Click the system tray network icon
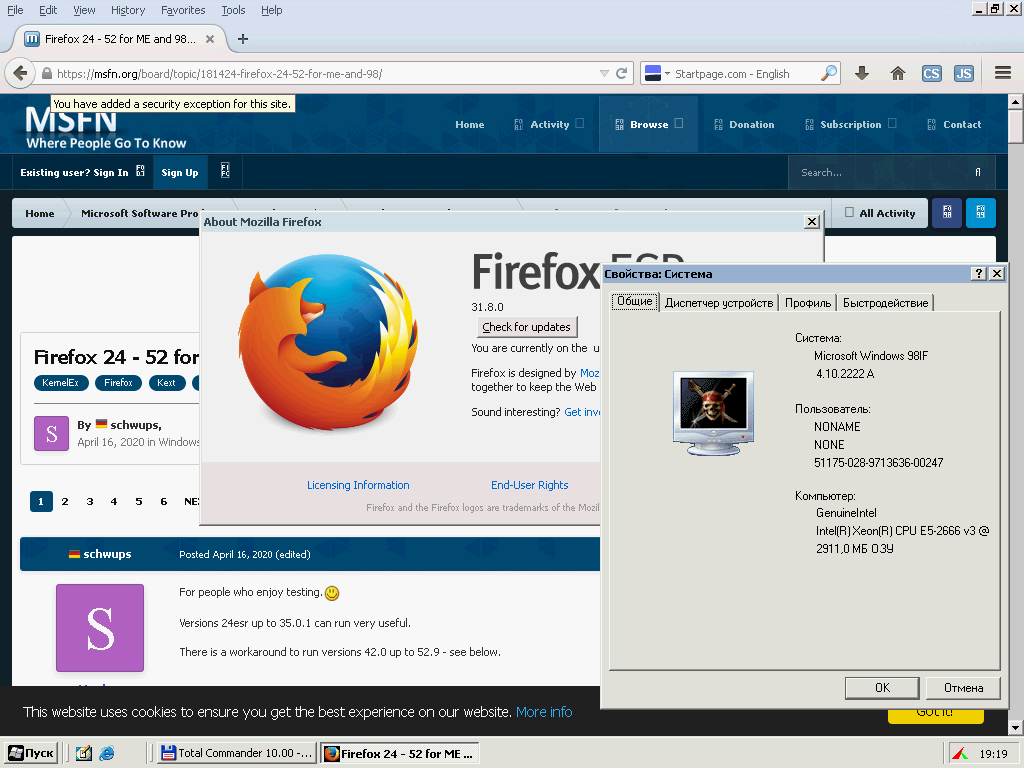This screenshot has height=768, width=1024. pos(960,754)
